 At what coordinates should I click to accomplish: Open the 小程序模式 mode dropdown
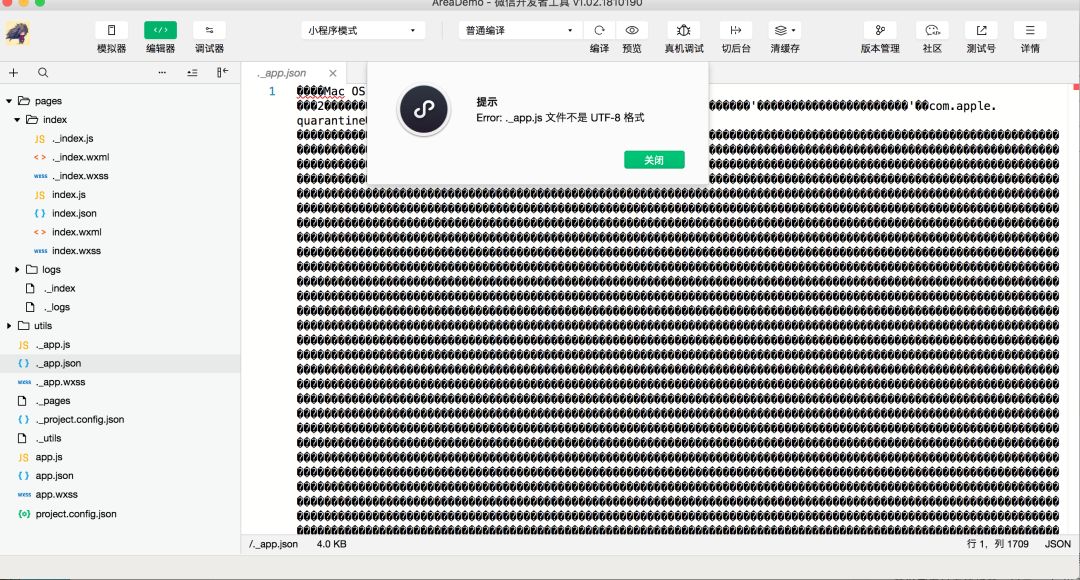point(363,30)
